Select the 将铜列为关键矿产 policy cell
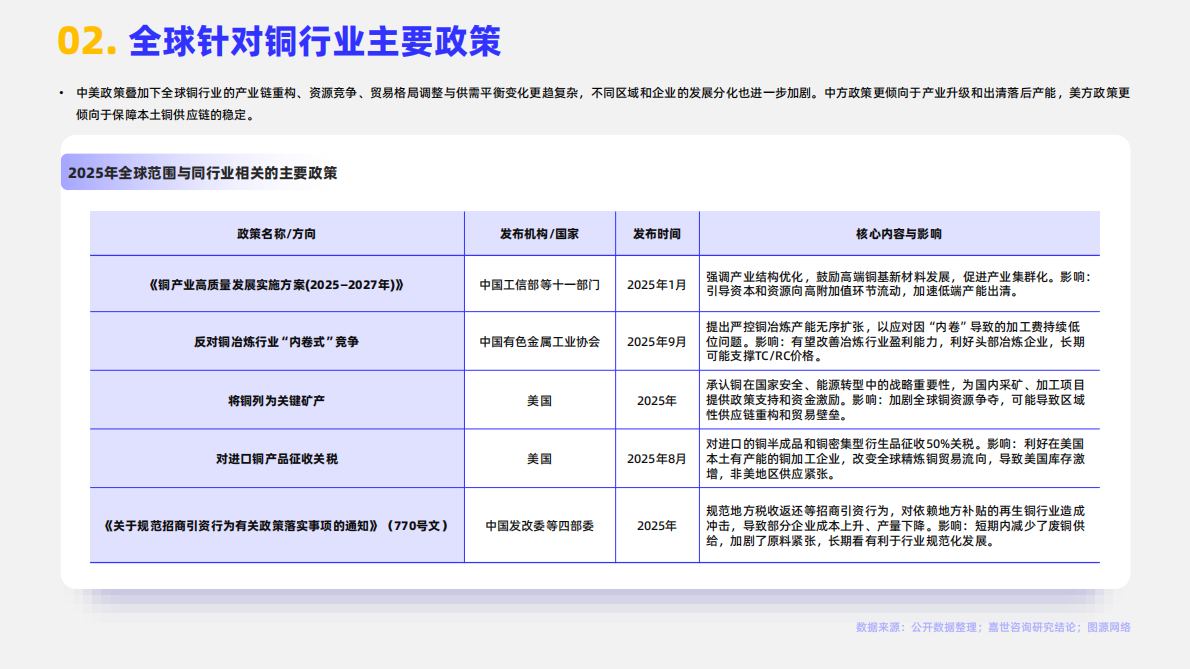 pos(277,400)
